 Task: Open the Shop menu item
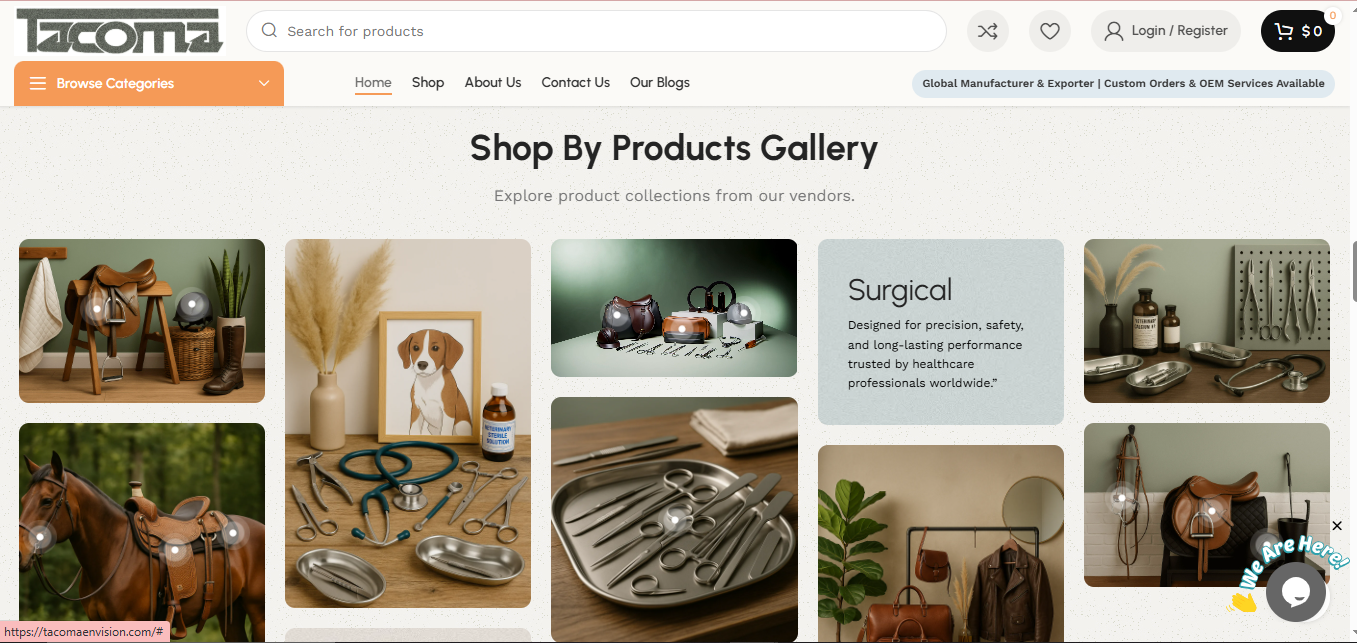(x=428, y=83)
